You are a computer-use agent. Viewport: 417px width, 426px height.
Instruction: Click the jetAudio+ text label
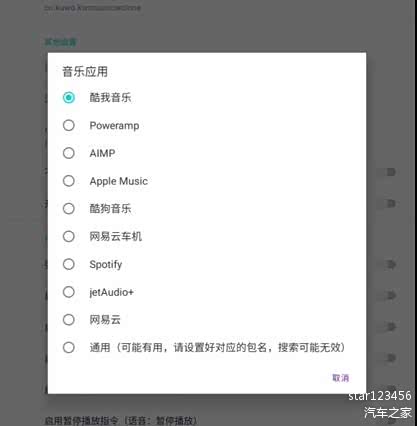tap(111, 292)
